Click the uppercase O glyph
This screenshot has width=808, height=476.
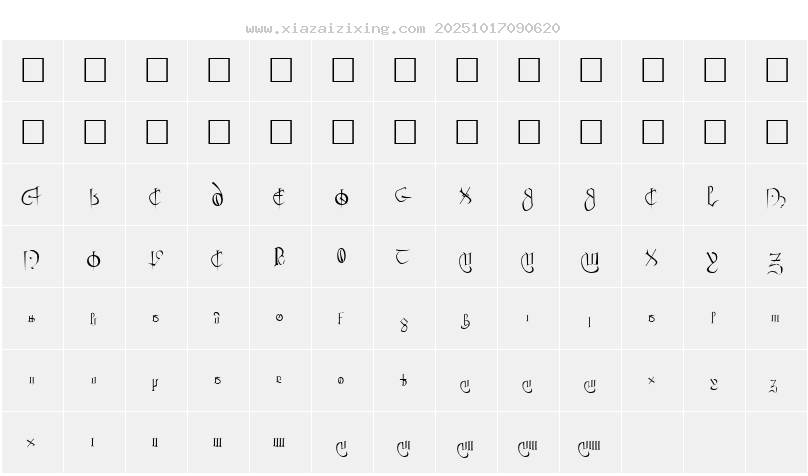94,260
